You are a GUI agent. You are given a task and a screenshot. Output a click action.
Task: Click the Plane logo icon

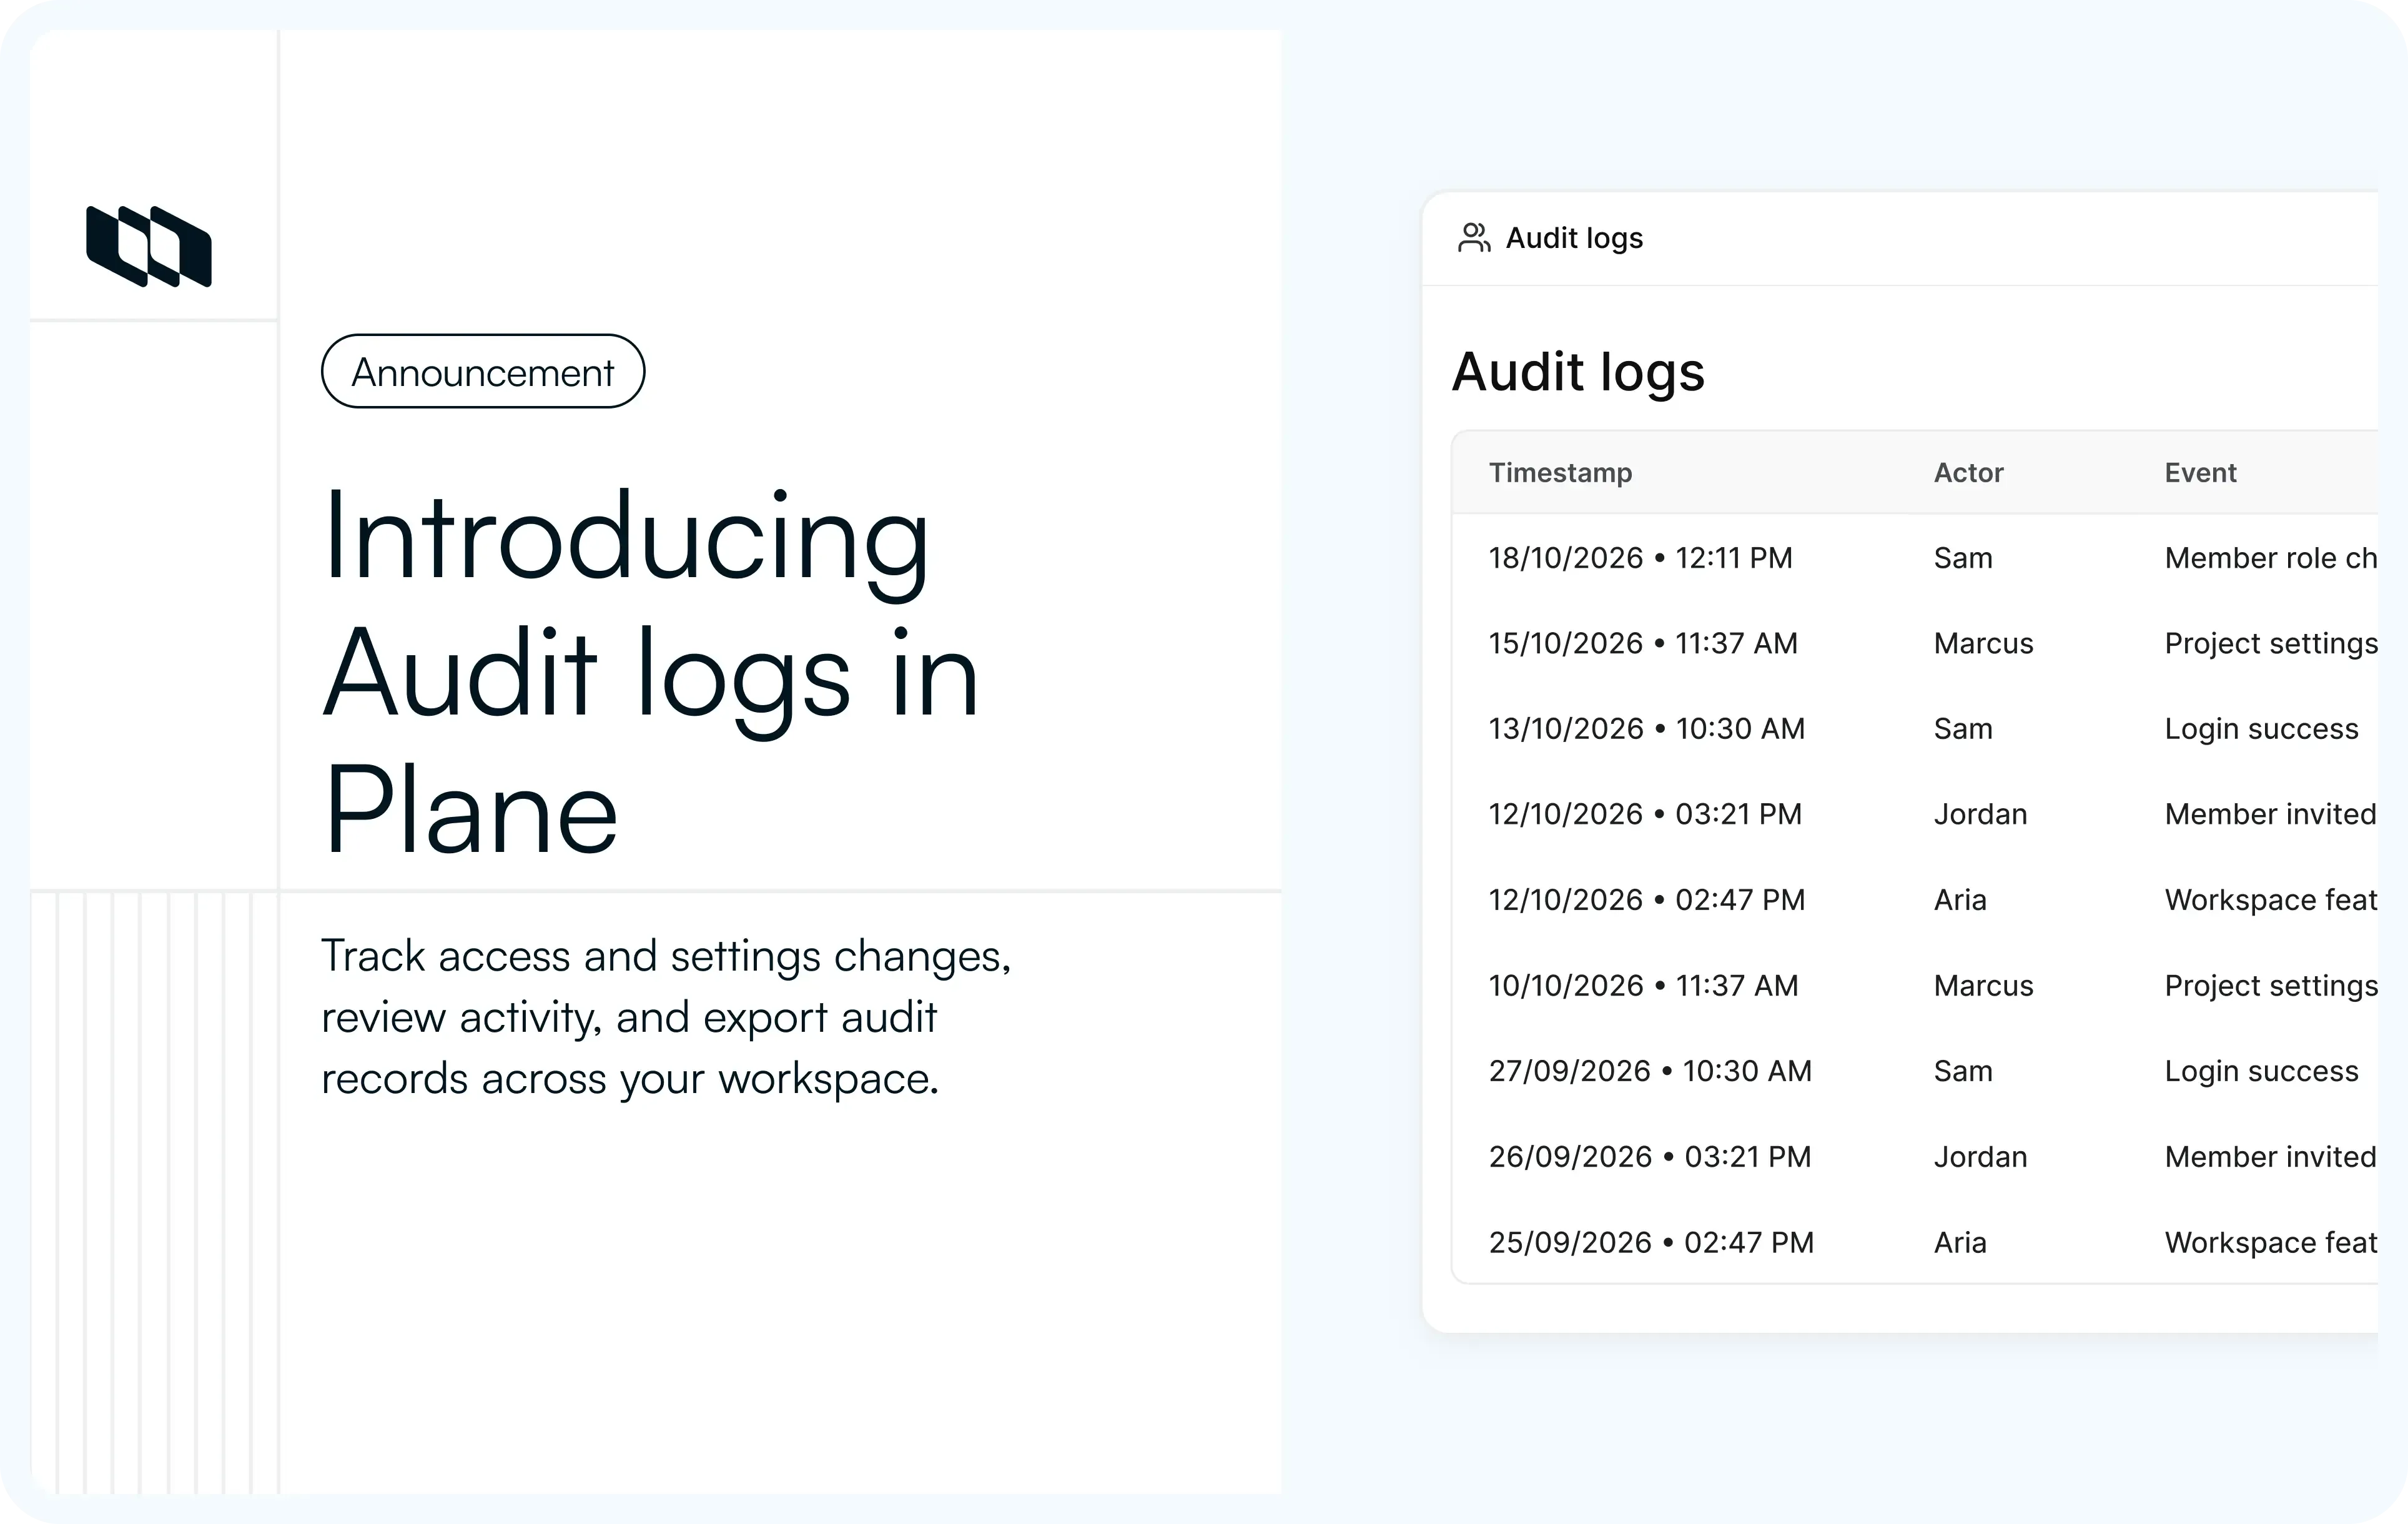pos(149,246)
